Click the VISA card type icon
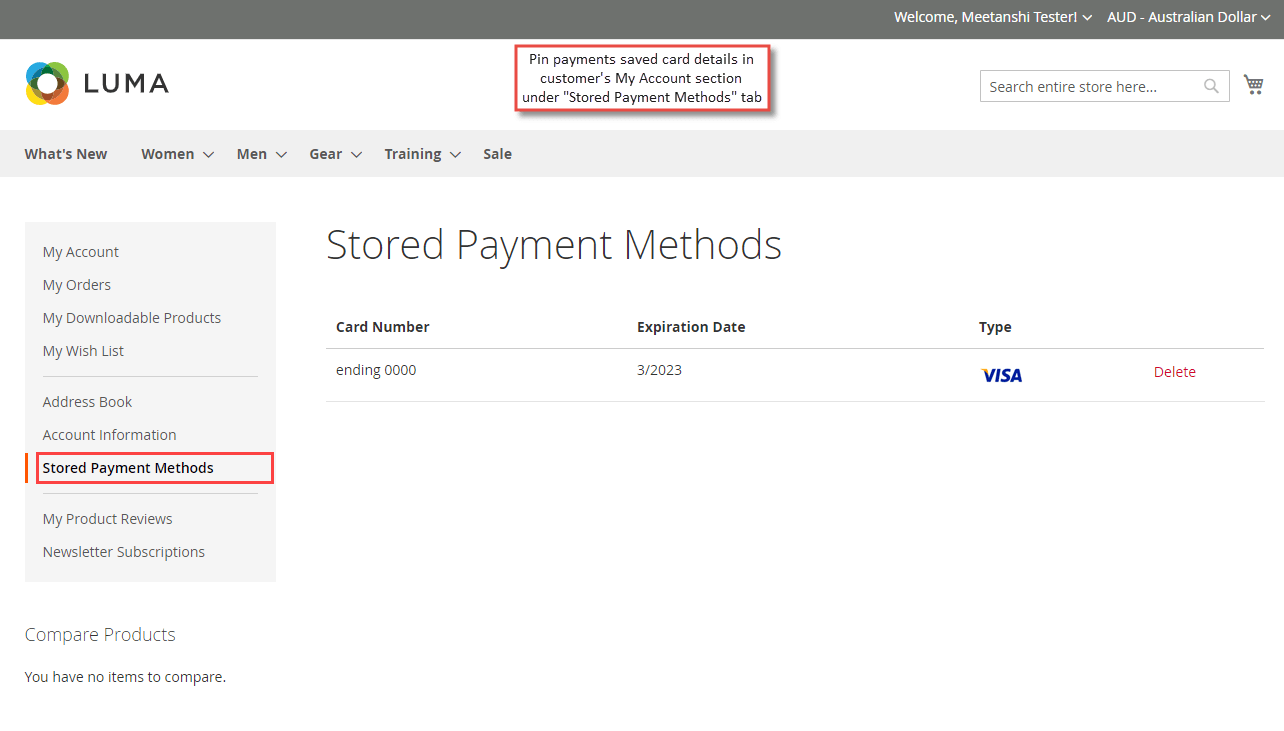This screenshot has width=1284, height=731. pos(1001,374)
